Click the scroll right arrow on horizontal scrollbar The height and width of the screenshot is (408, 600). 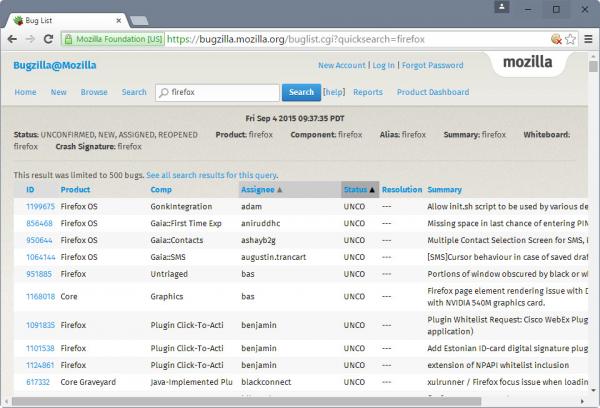point(582,401)
